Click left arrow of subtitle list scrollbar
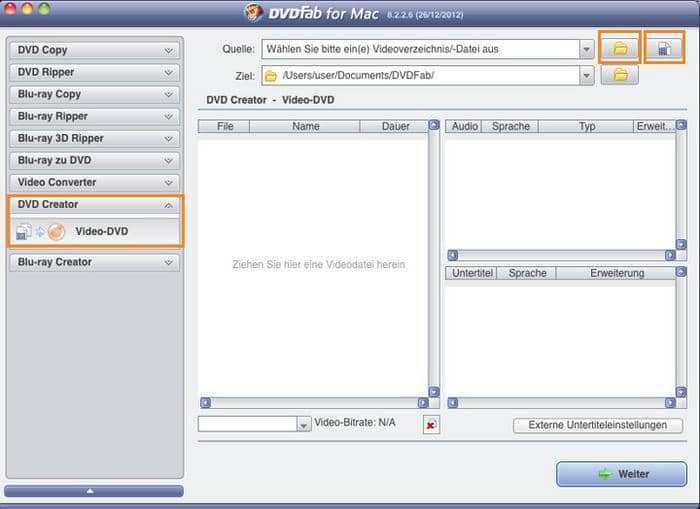700x509 pixels. 453,403
